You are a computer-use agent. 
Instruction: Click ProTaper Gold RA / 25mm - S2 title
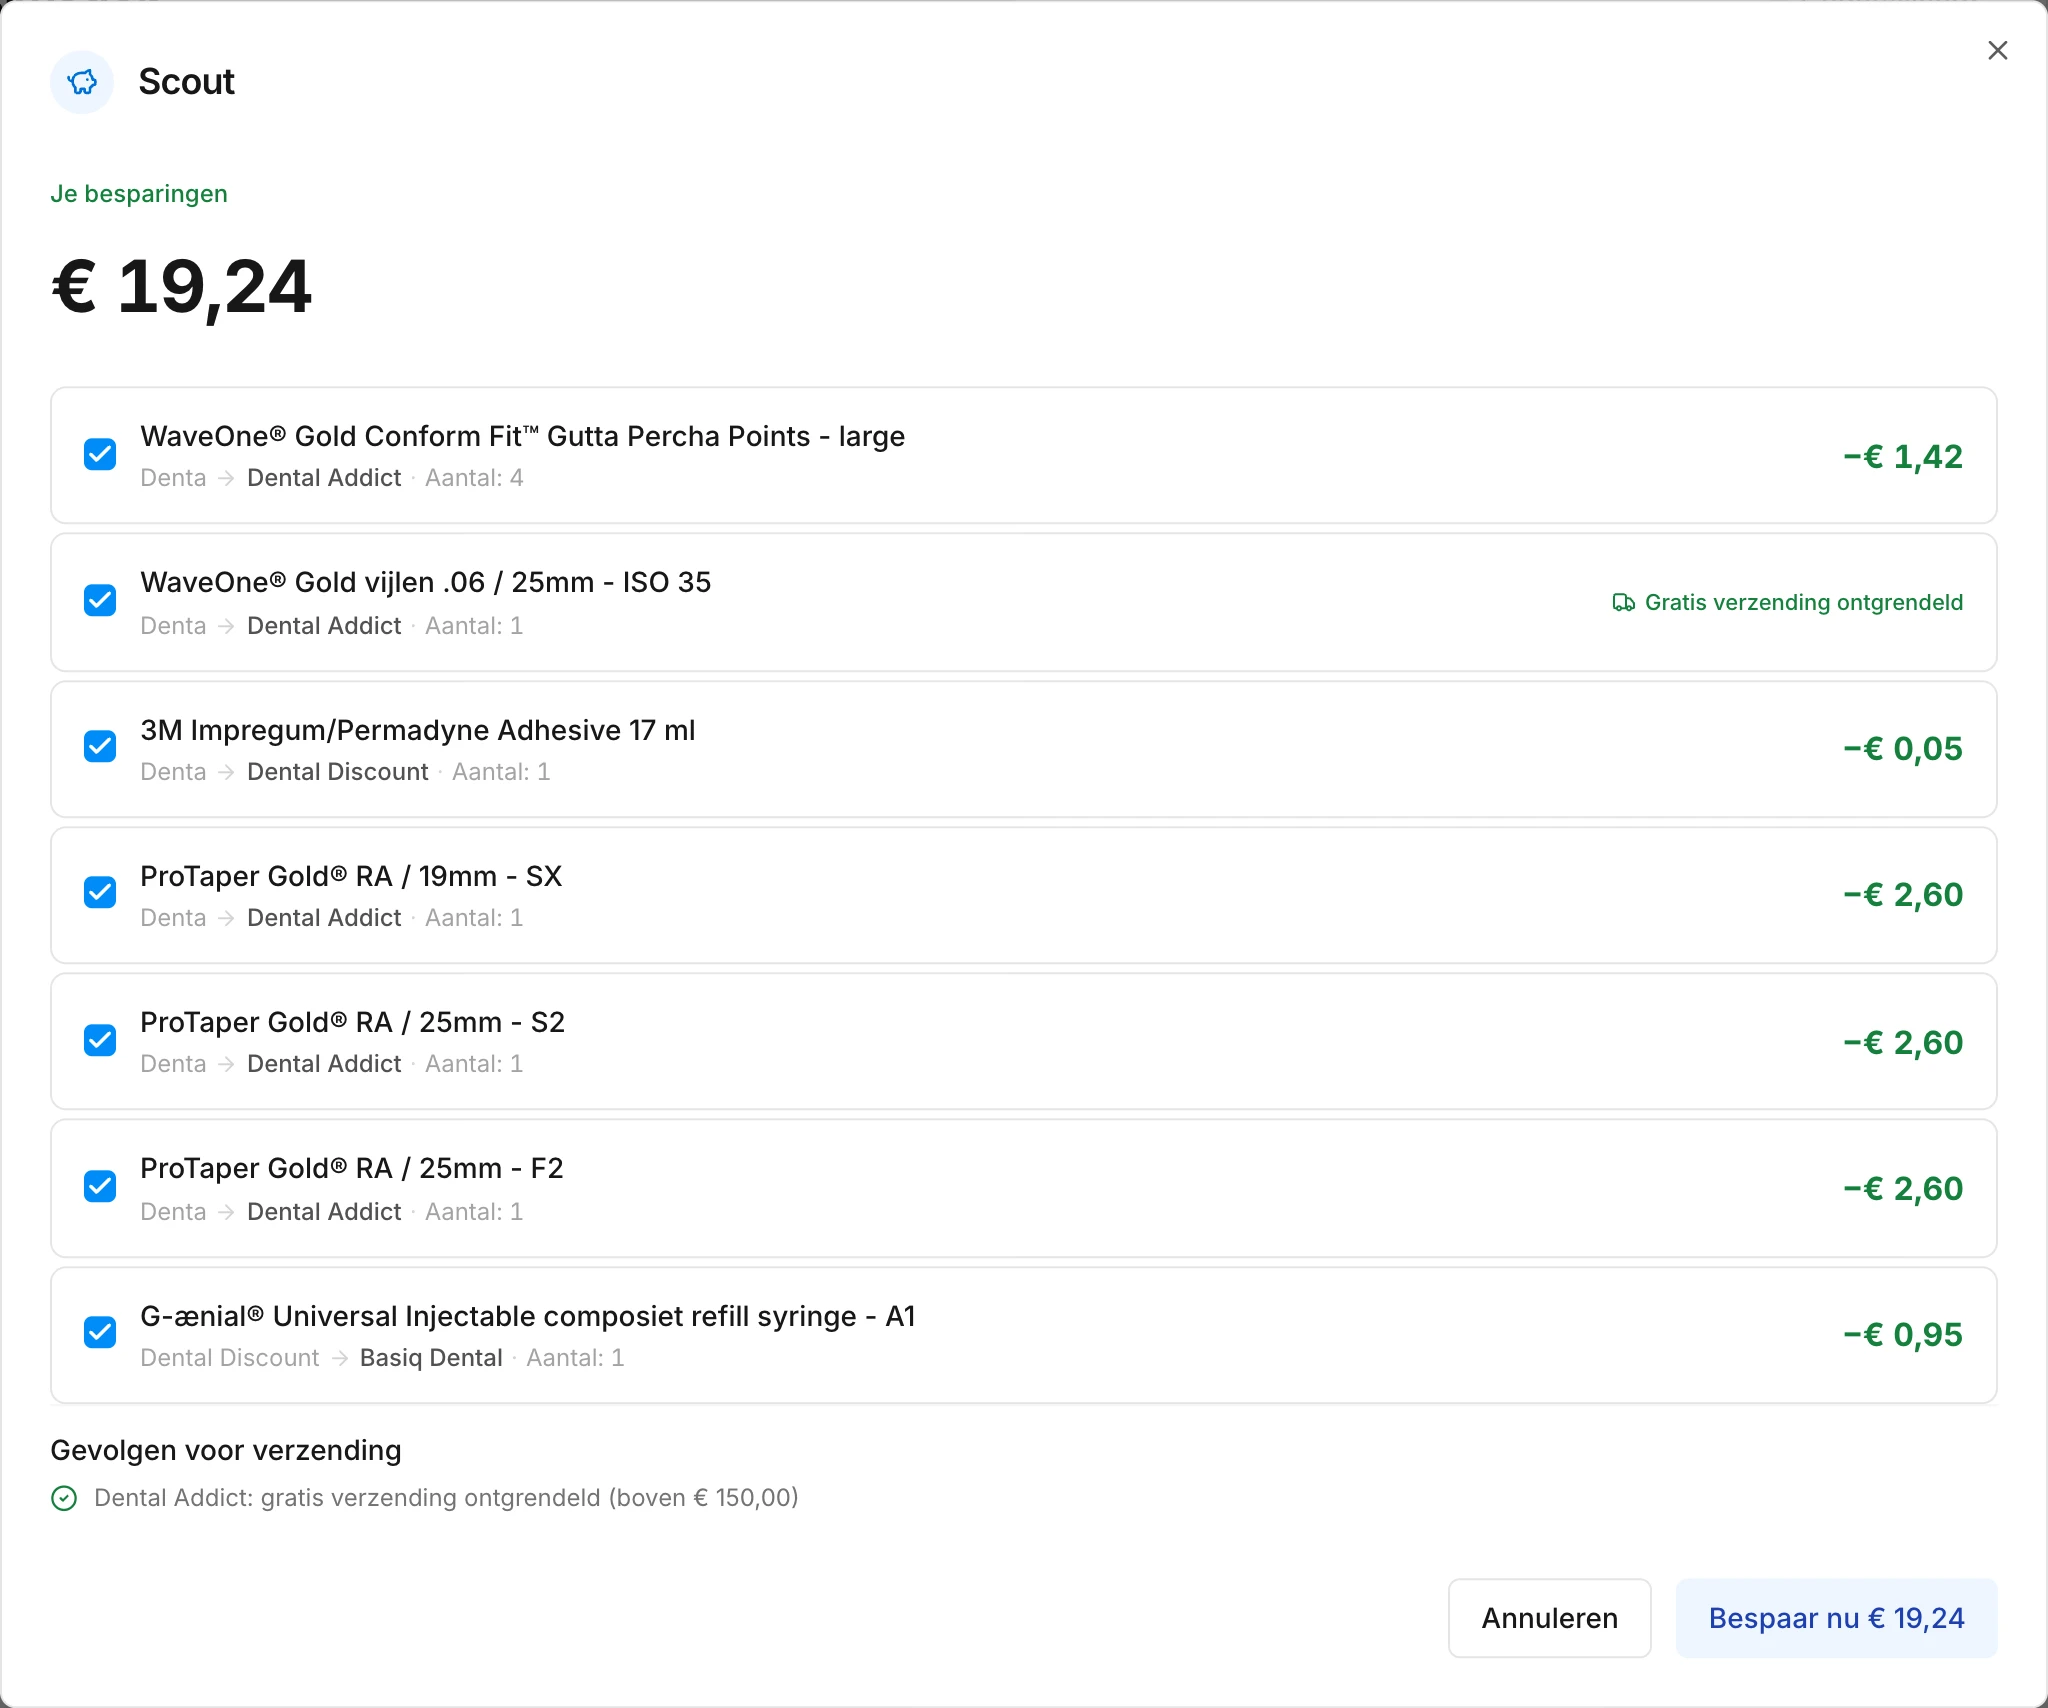click(352, 1022)
